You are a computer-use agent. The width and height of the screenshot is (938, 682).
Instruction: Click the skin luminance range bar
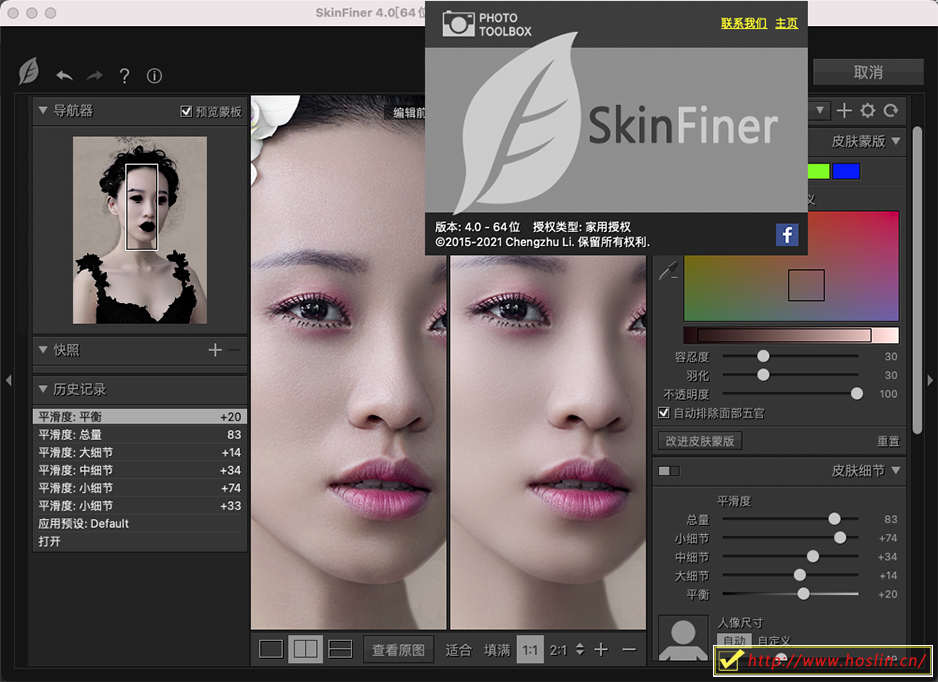791,335
